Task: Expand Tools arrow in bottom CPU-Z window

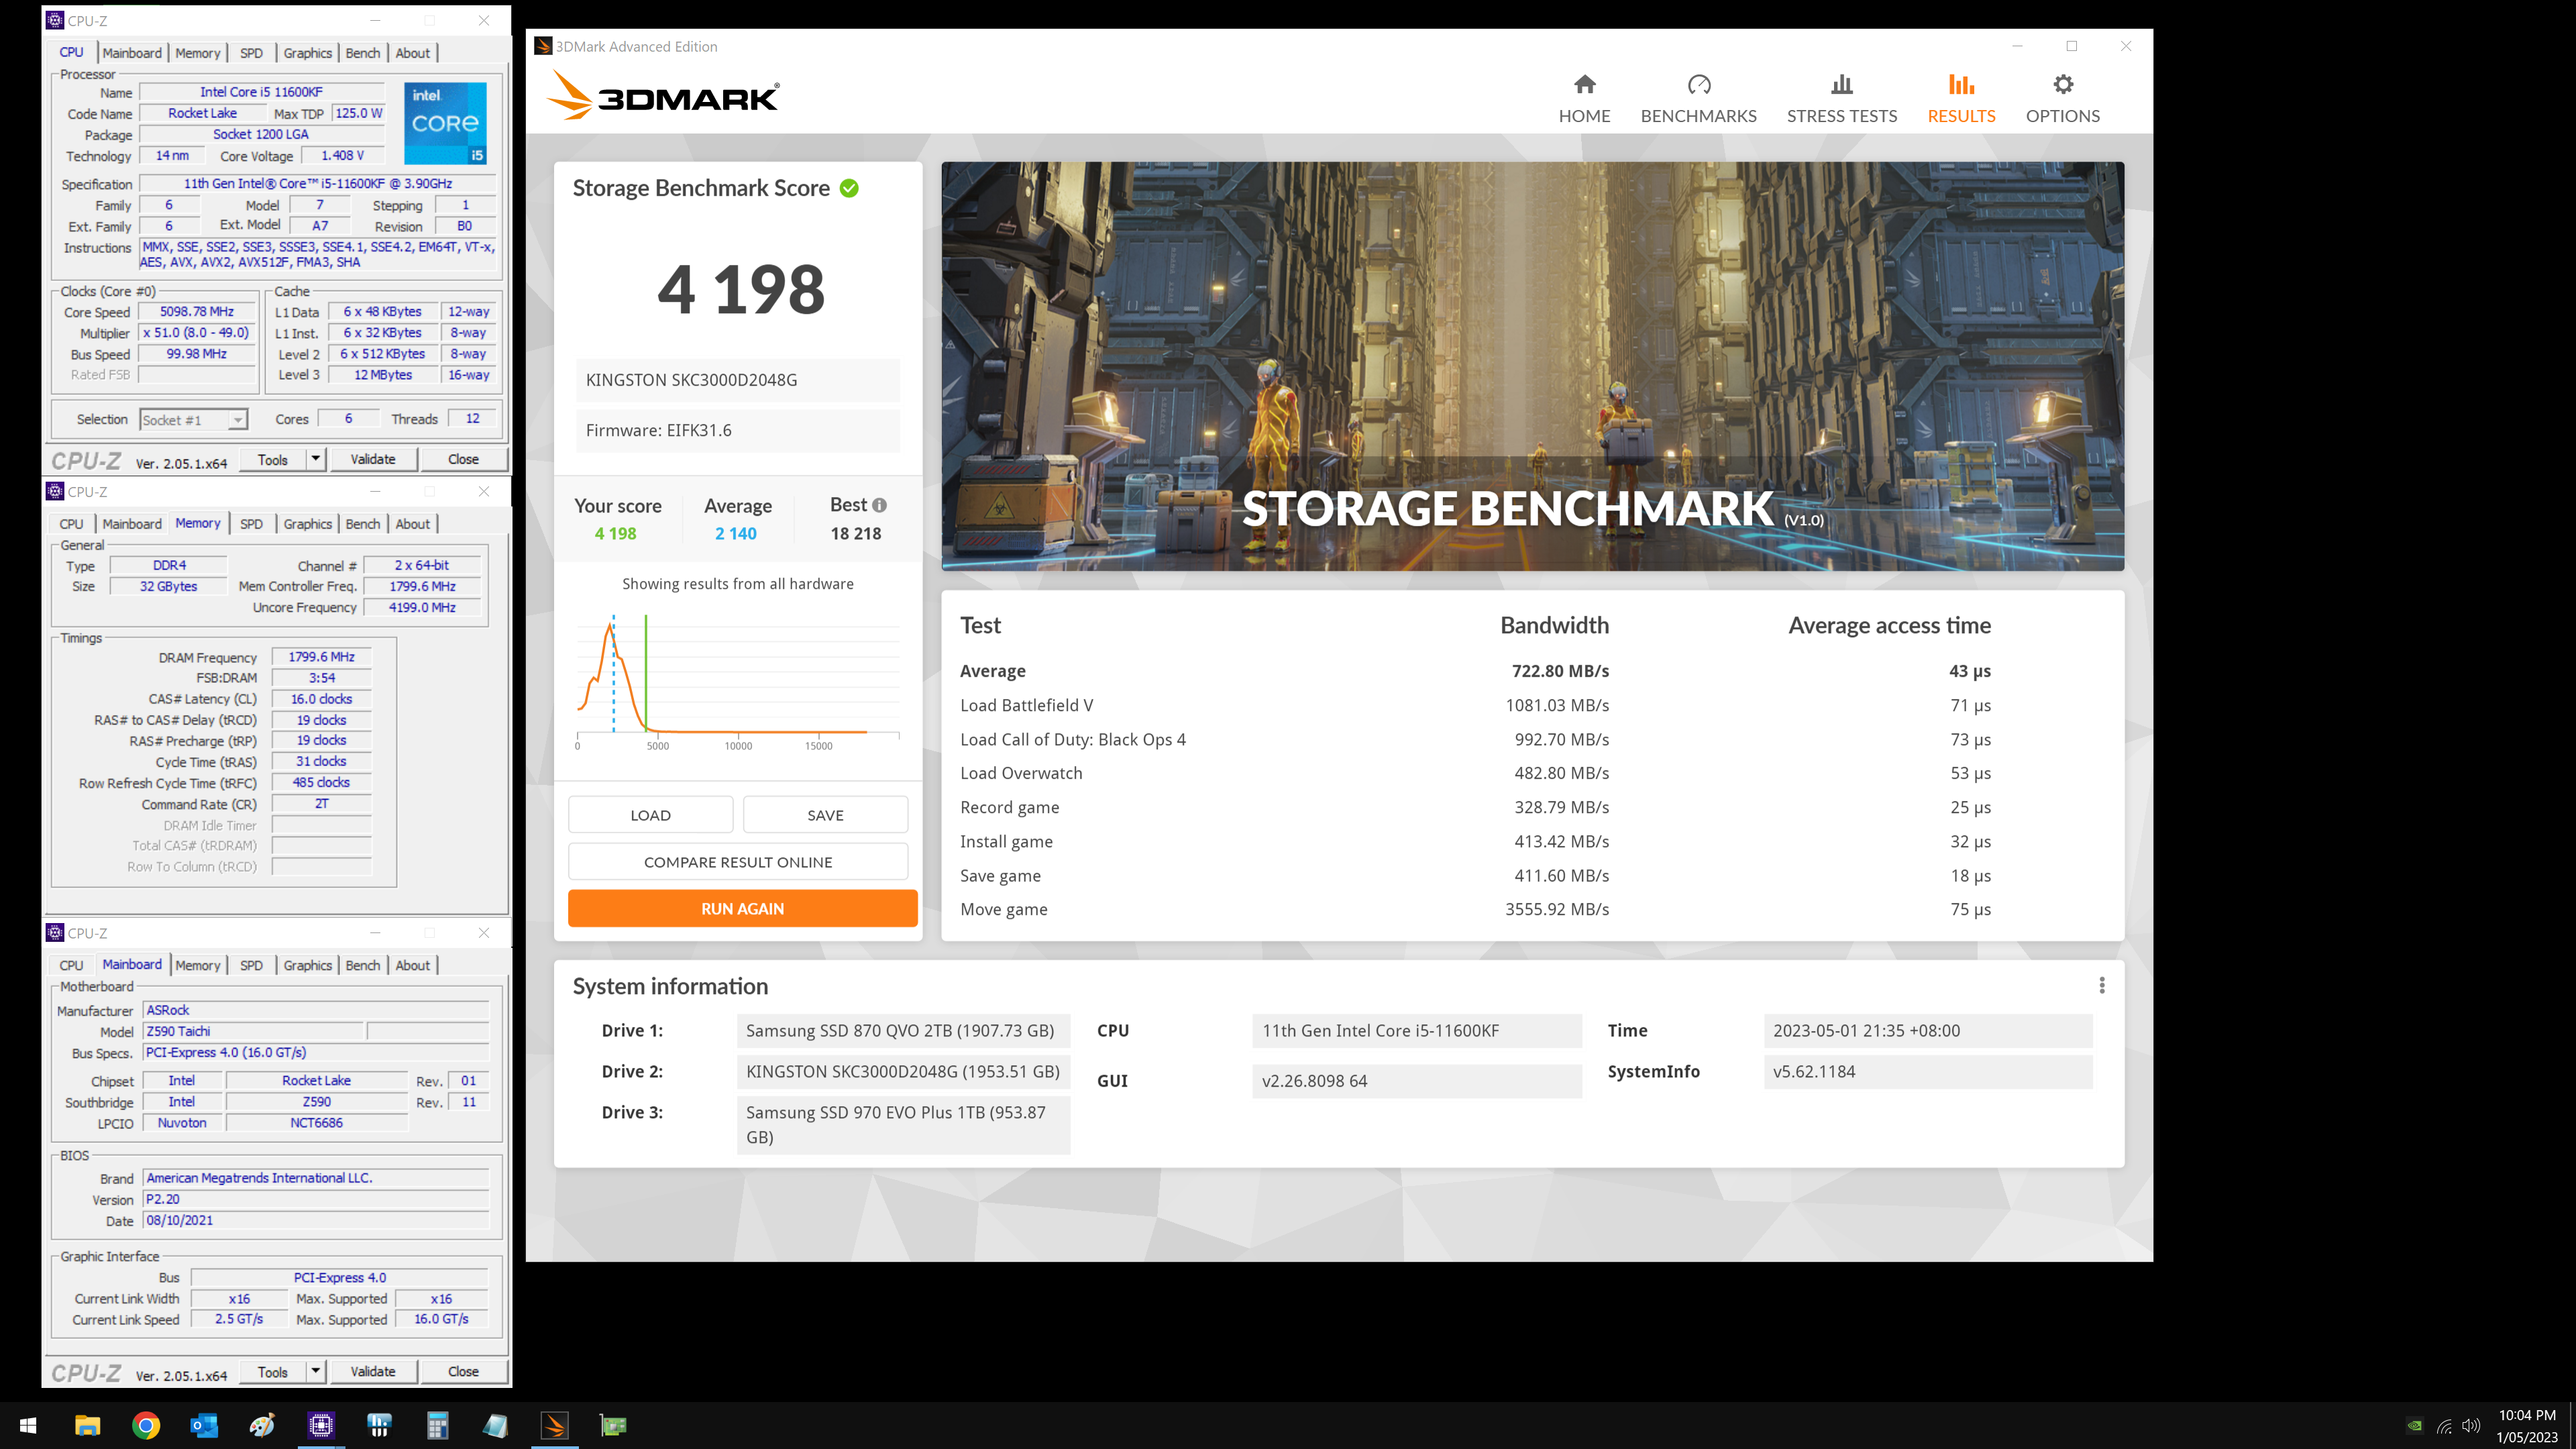Action: click(x=315, y=1371)
